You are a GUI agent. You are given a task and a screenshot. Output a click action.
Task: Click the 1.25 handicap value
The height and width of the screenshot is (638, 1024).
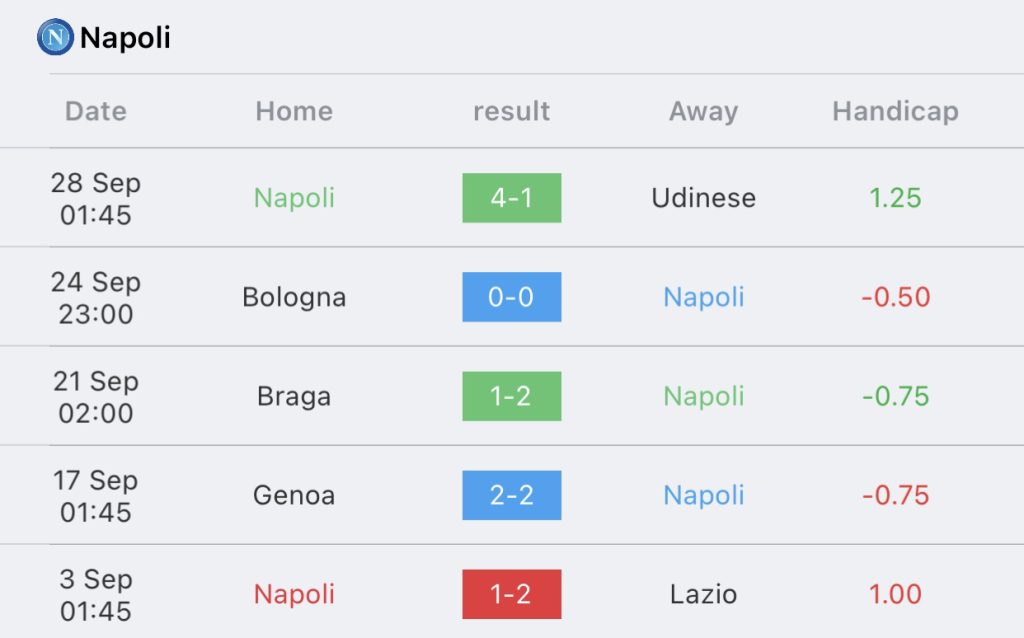[895, 198]
